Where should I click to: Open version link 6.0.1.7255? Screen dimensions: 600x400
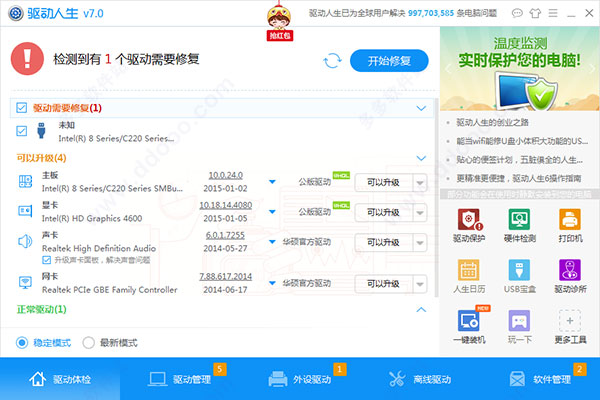pos(225,235)
